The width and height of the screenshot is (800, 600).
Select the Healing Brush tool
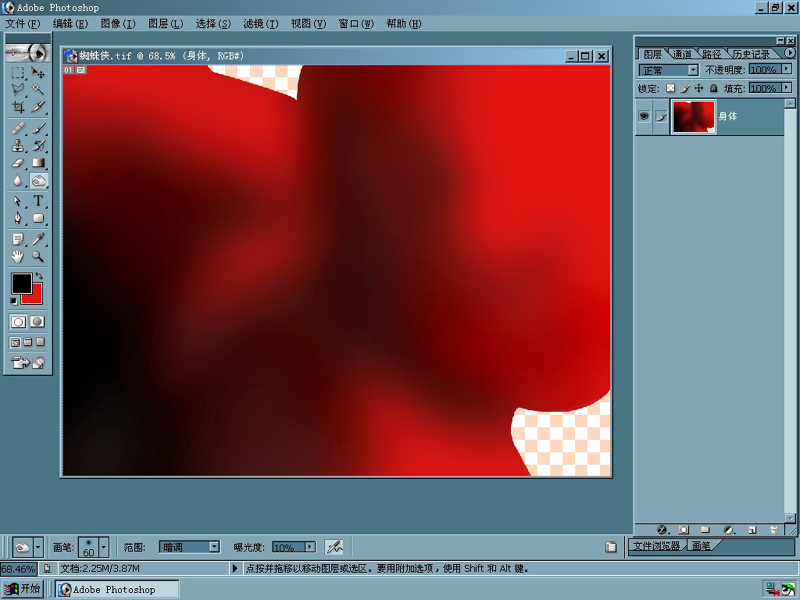pyautogui.click(x=18, y=128)
